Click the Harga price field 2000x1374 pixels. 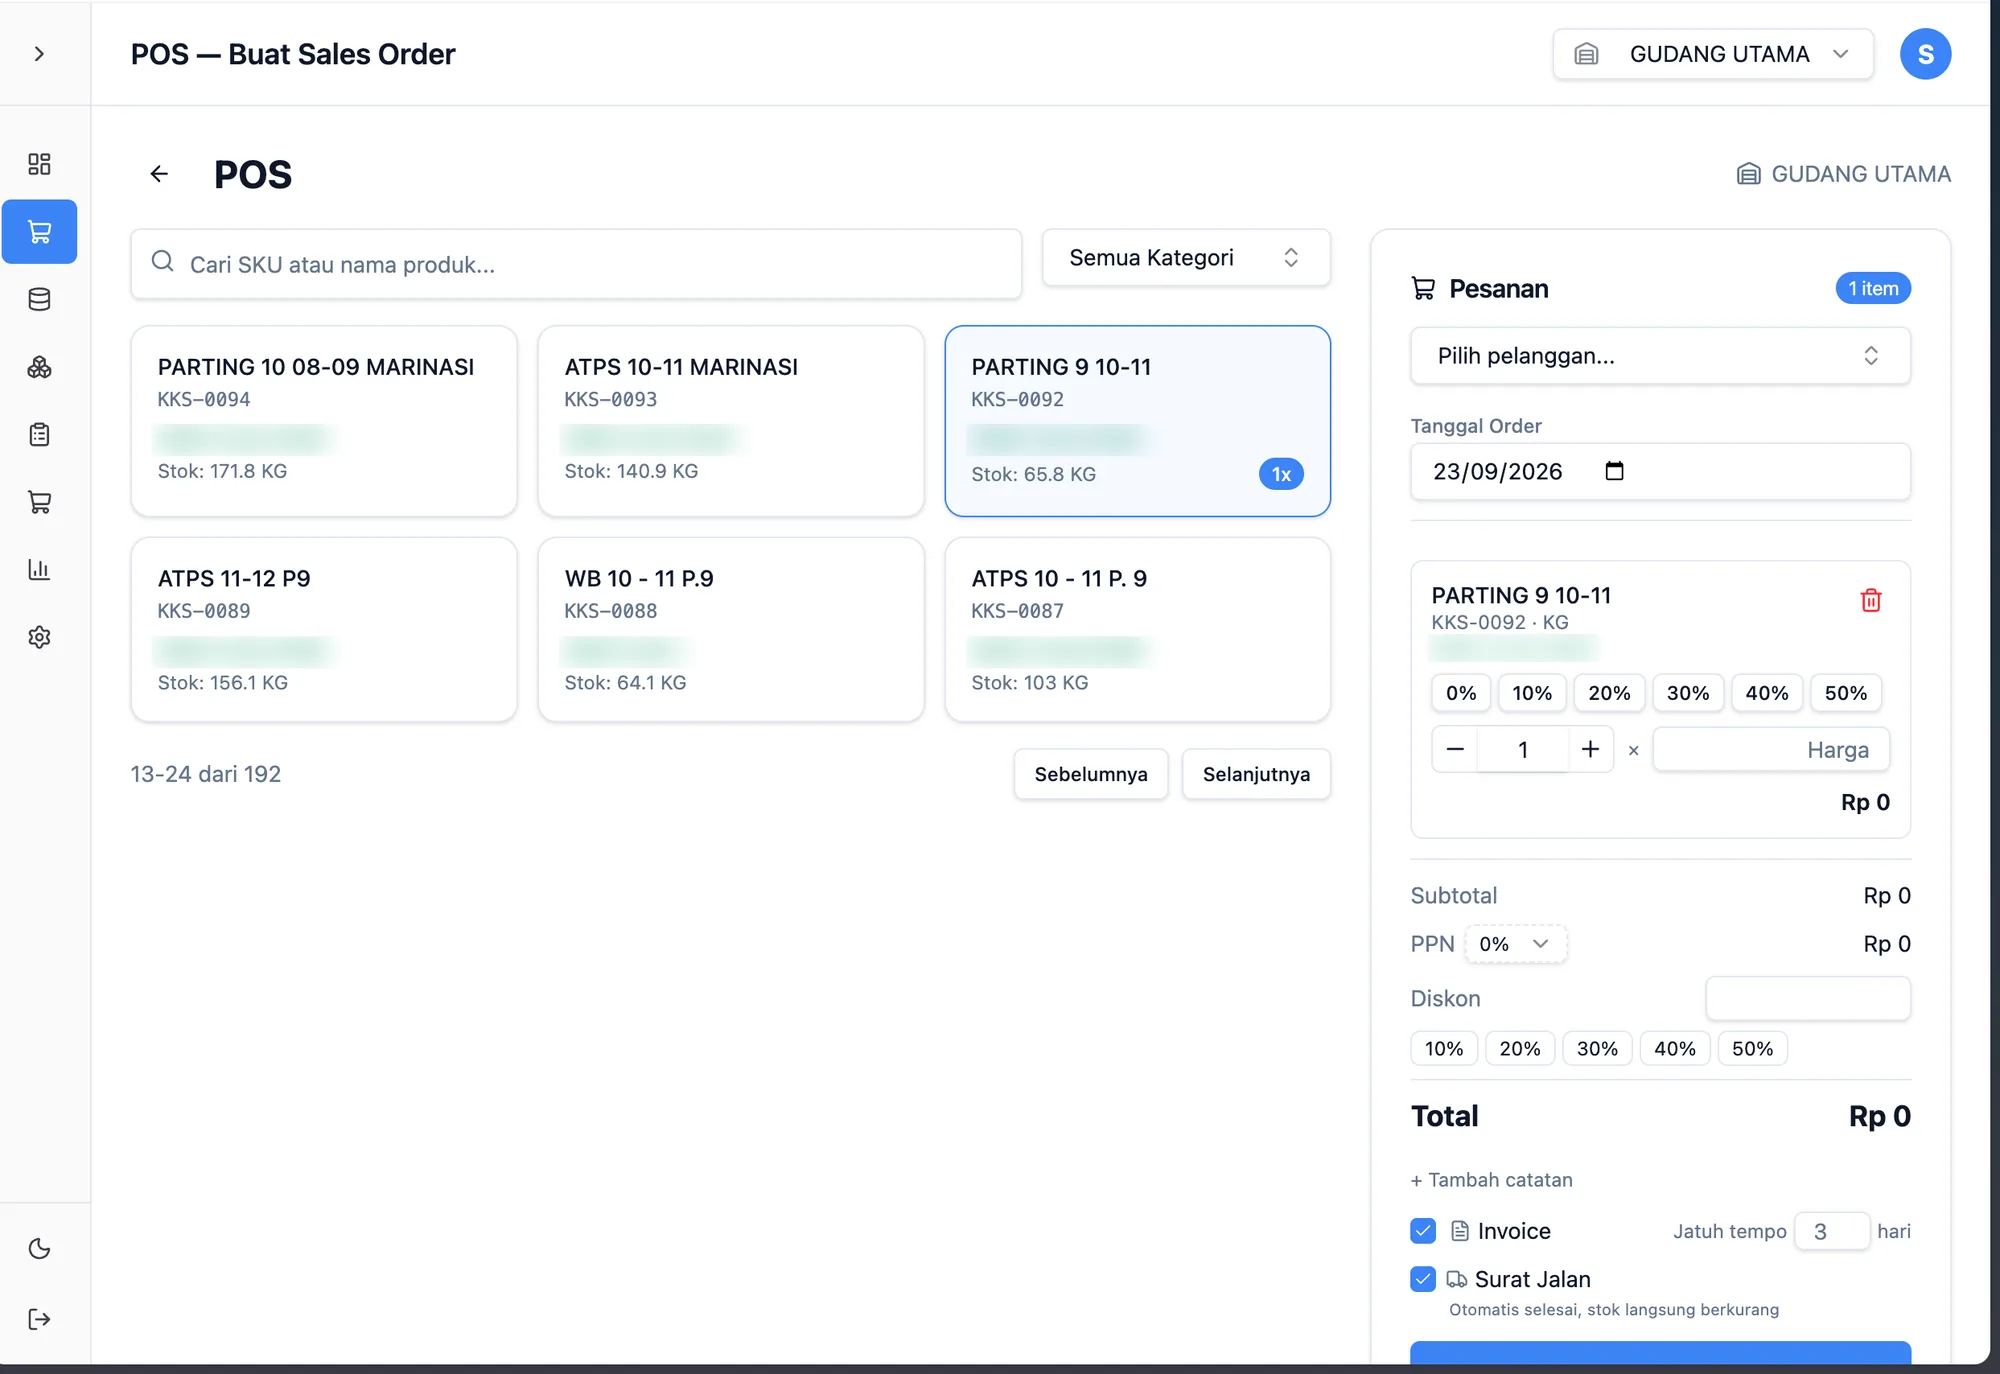[1771, 750]
